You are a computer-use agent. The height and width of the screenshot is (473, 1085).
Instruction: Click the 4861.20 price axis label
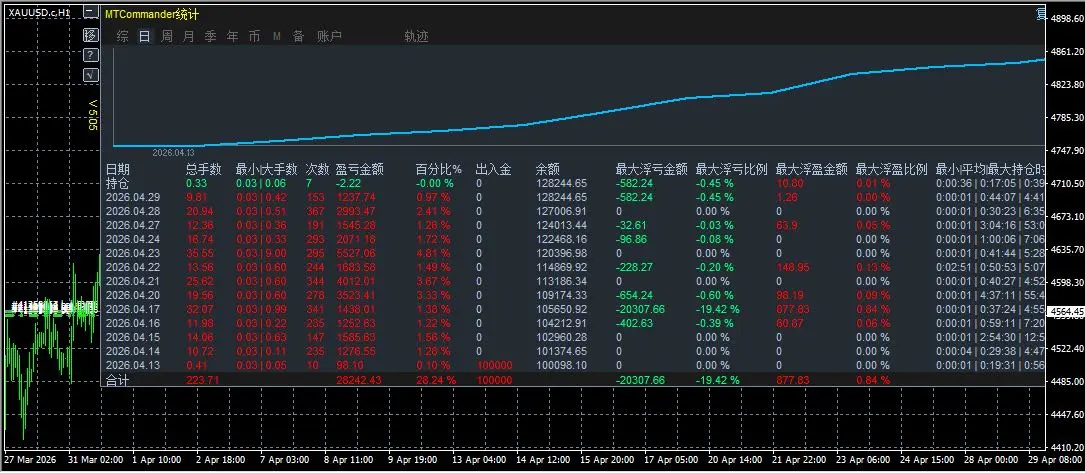(x=1066, y=52)
